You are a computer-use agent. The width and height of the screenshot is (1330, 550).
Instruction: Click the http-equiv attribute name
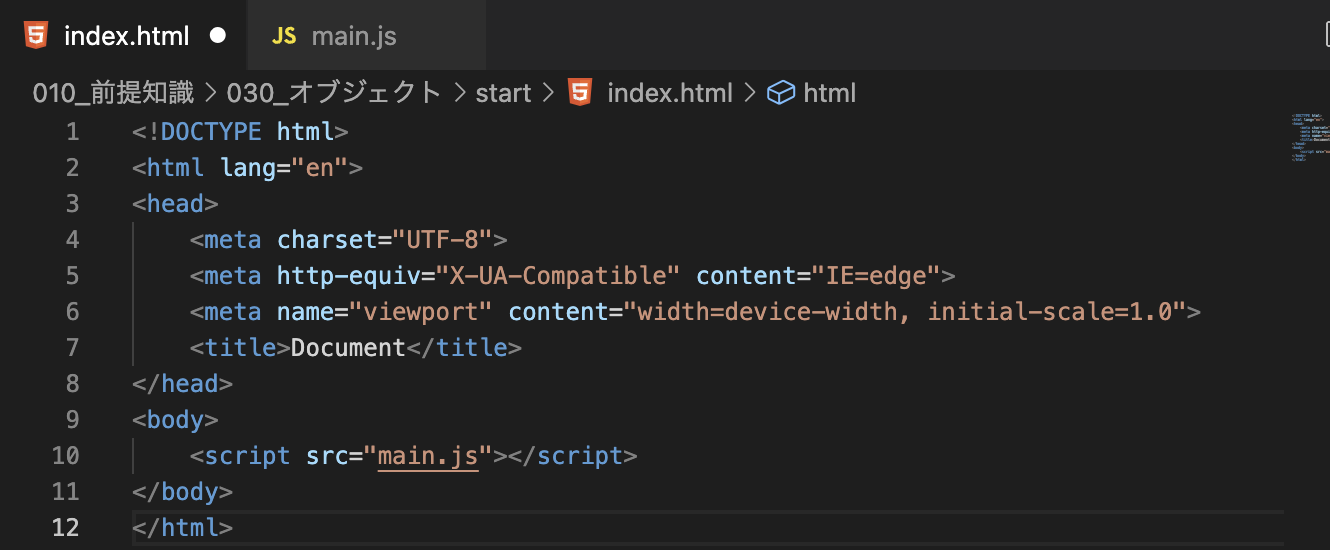coord(349,276)
